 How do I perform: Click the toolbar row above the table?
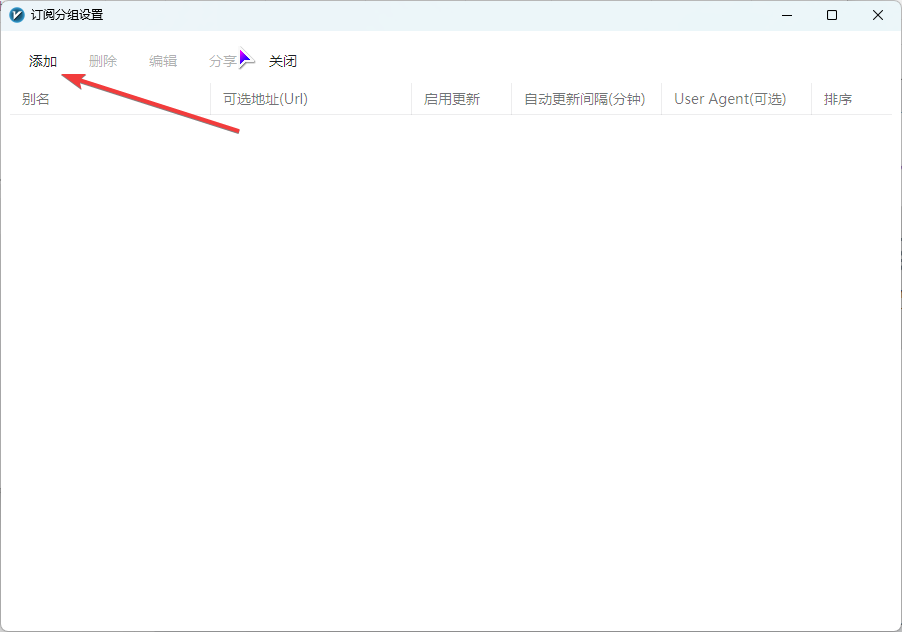pos(500,60)
